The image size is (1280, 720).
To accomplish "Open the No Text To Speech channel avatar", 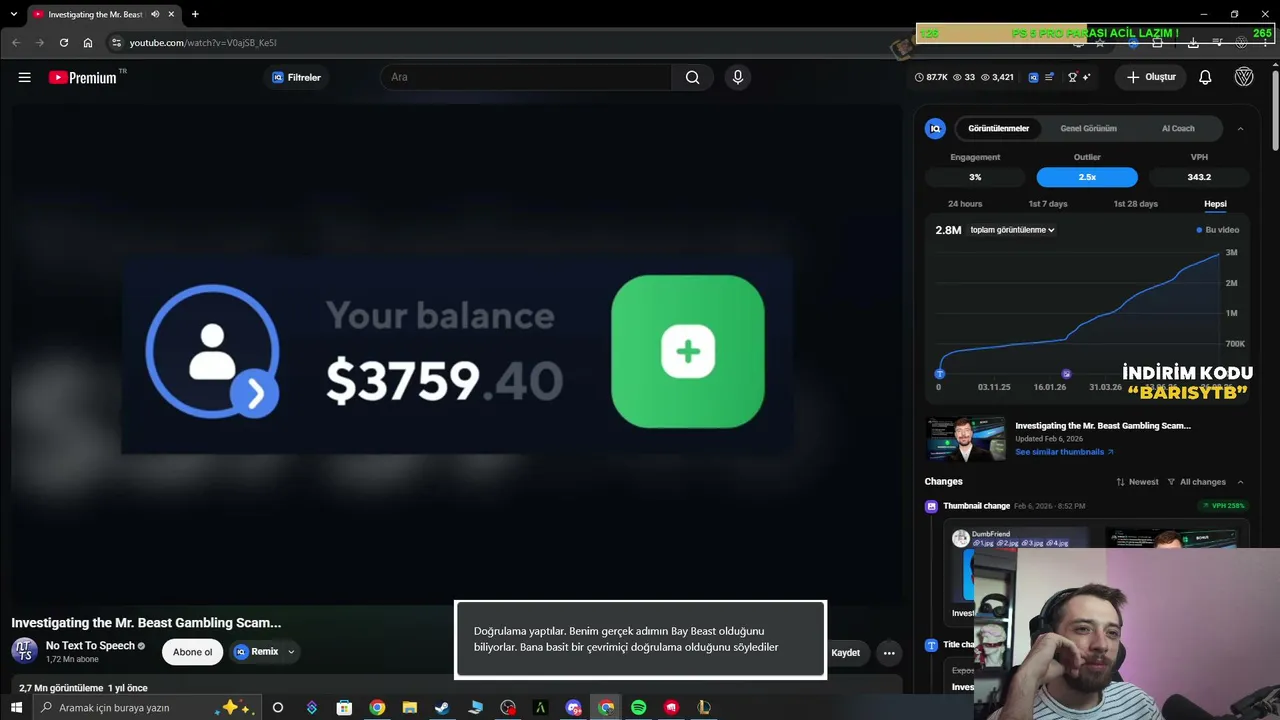I will point(25,652).
